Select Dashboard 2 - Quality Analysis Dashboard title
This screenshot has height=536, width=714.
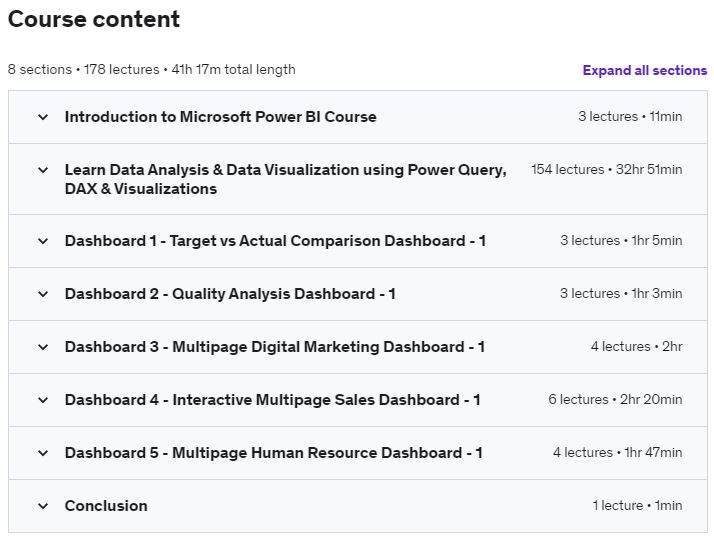coord(230,294)
